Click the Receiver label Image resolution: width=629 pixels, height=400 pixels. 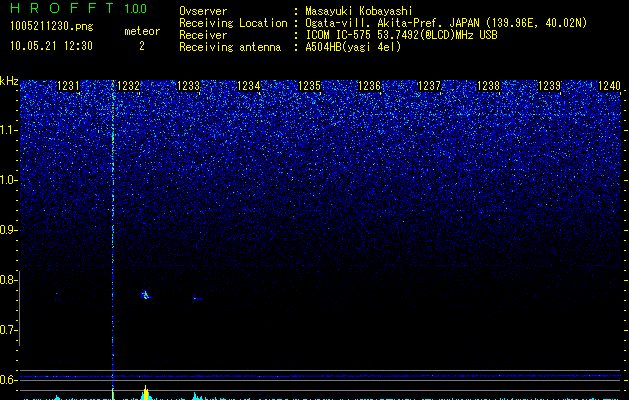[203, 35]
